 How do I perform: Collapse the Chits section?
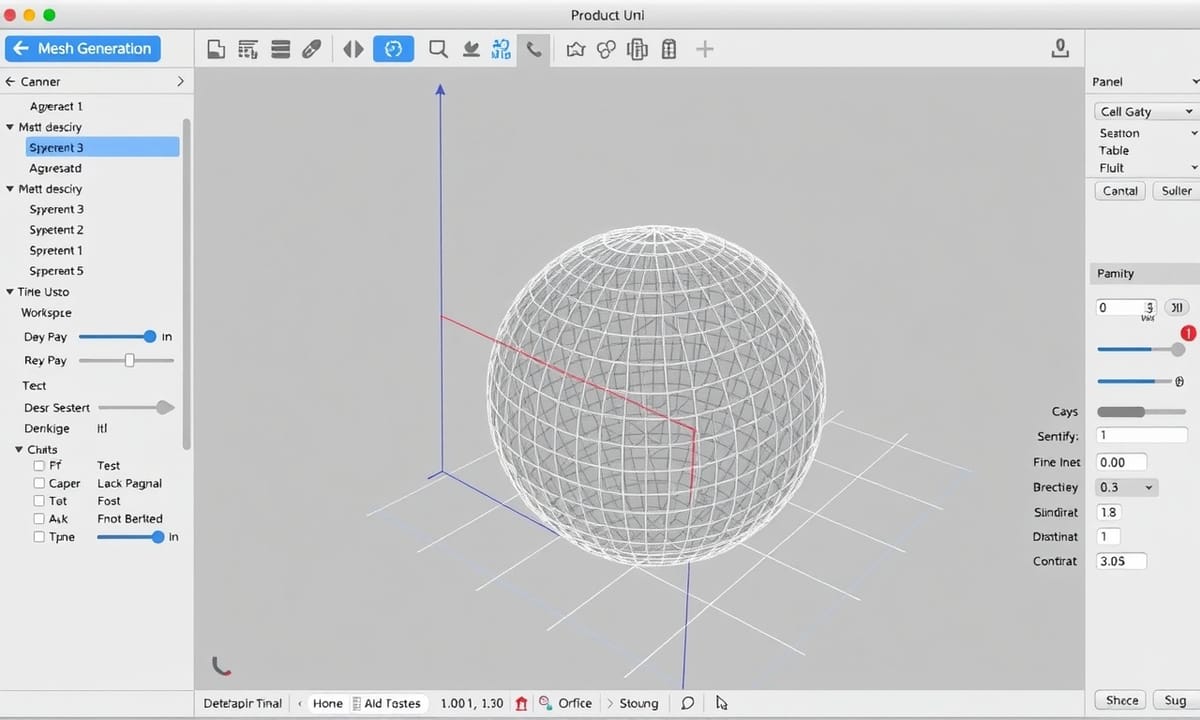(19, 450)
